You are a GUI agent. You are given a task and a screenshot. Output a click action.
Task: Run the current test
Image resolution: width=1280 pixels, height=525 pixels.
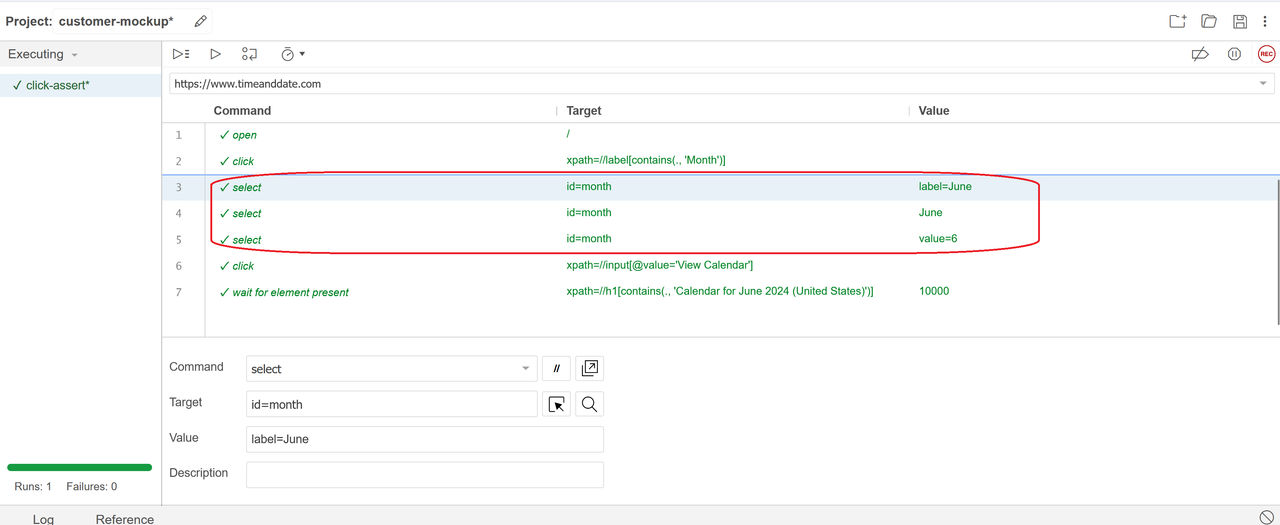click(215, 54)
